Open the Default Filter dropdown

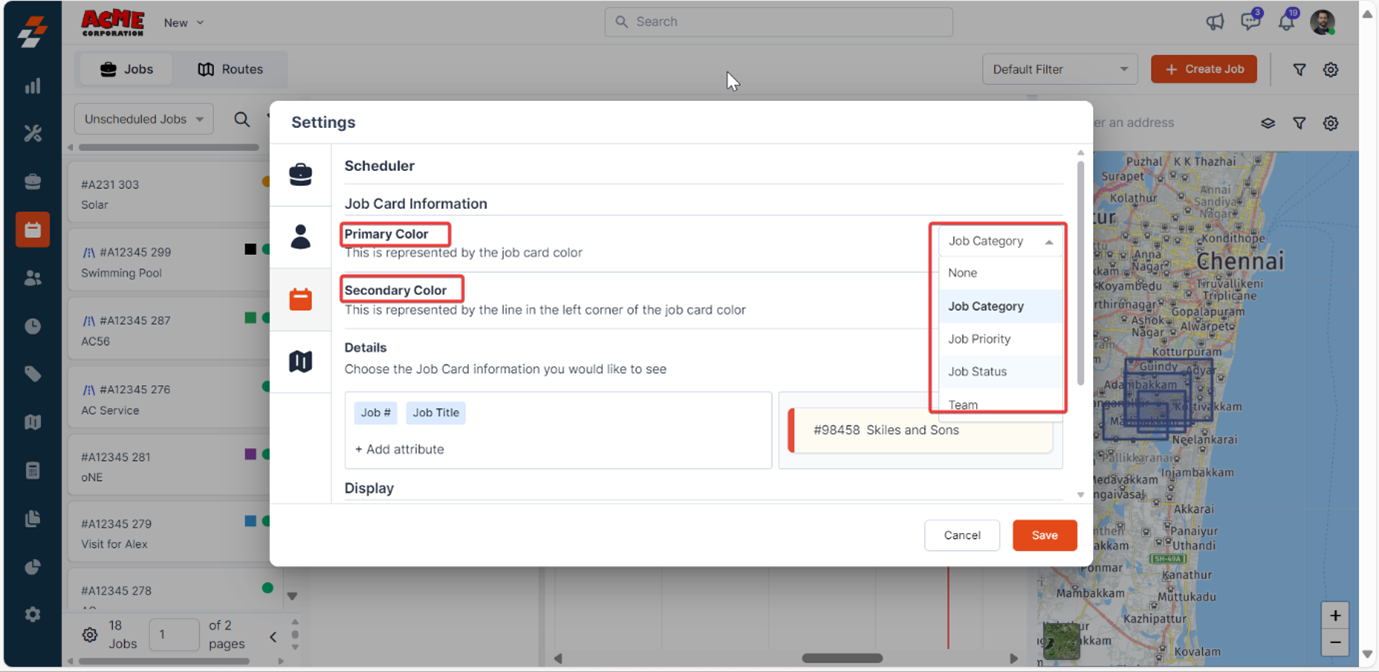pos(1060,69)
